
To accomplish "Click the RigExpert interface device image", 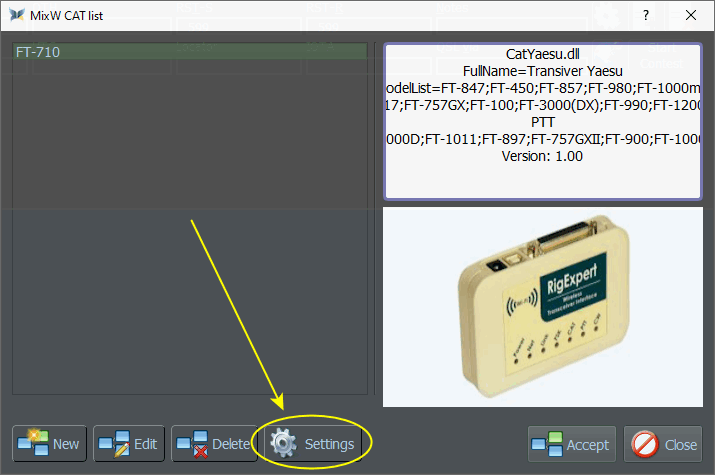I will (x=543, y=306).
